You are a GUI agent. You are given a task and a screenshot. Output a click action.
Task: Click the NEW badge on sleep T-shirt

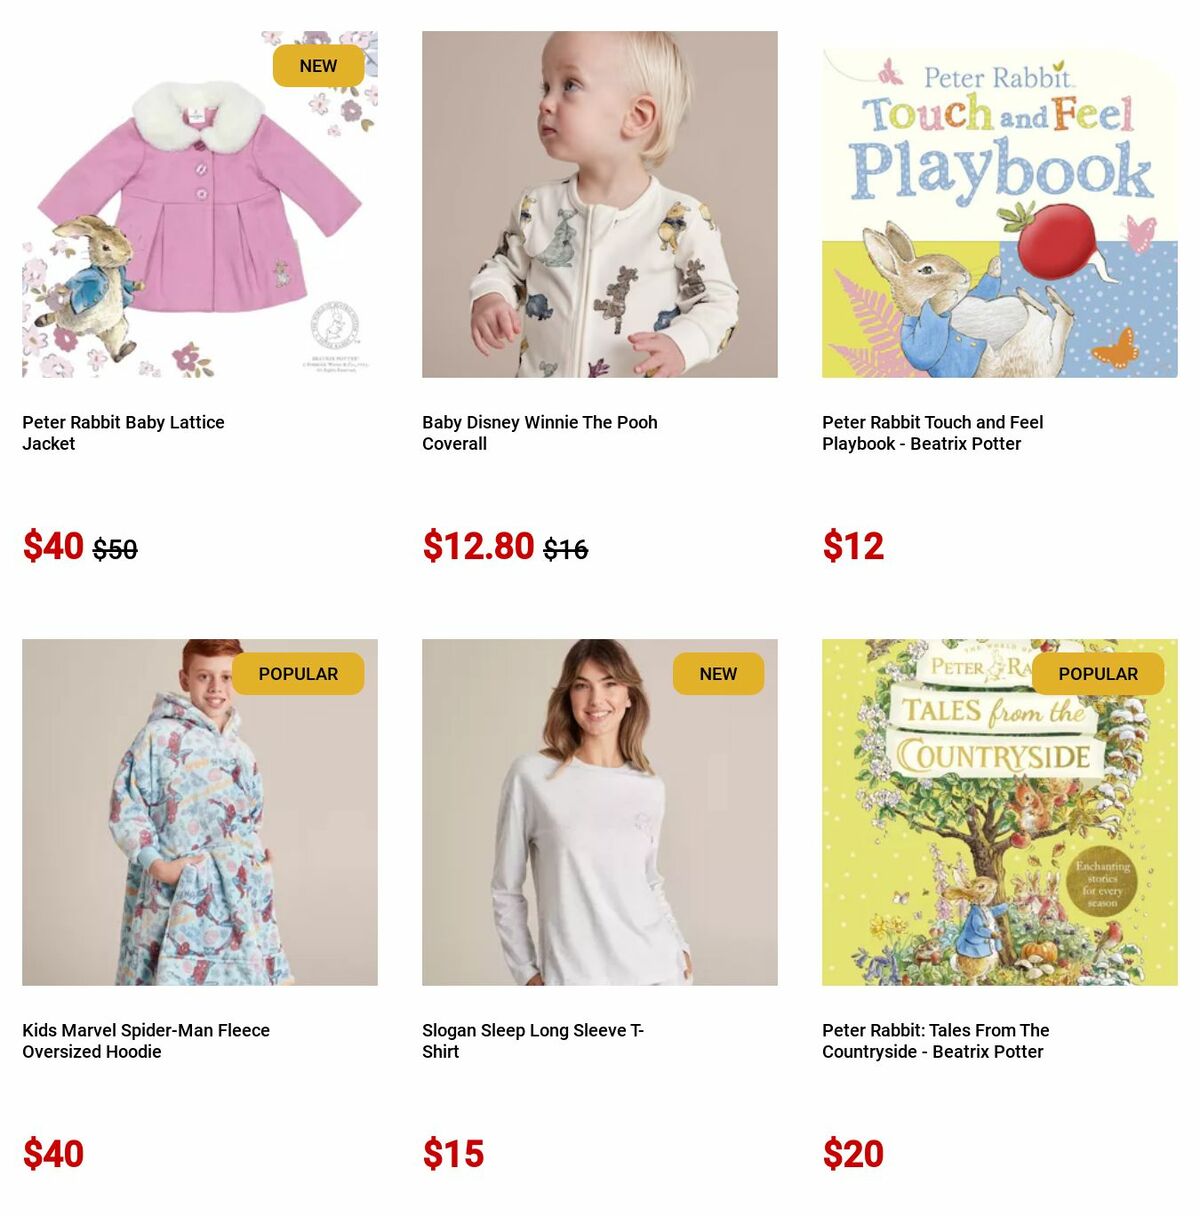[718, 674]
